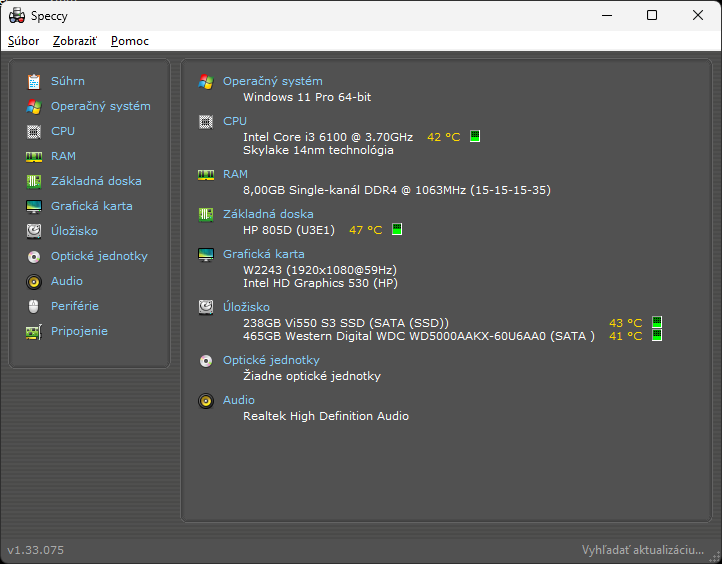Select Súhrn in the left sidebar
Viewport: 722px width, 564px height.
(68, 81)
